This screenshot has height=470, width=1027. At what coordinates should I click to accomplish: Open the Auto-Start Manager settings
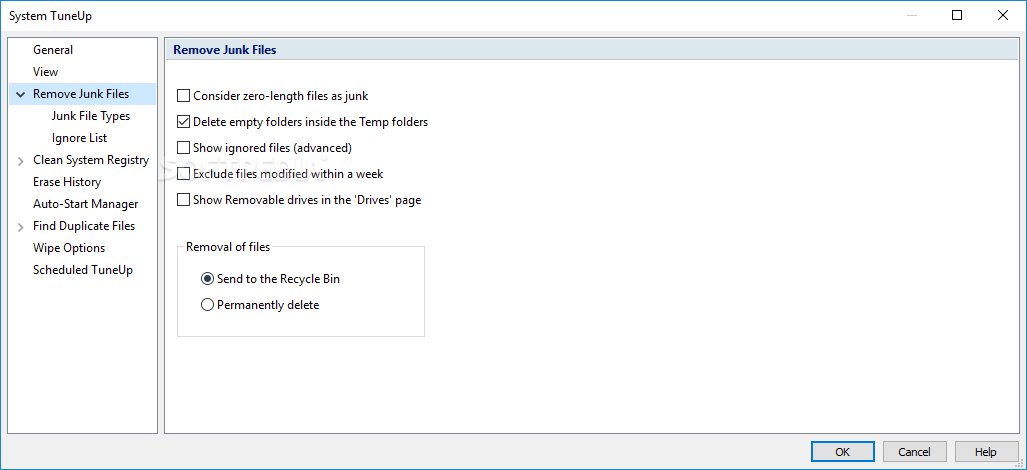(x=86, y=204)
